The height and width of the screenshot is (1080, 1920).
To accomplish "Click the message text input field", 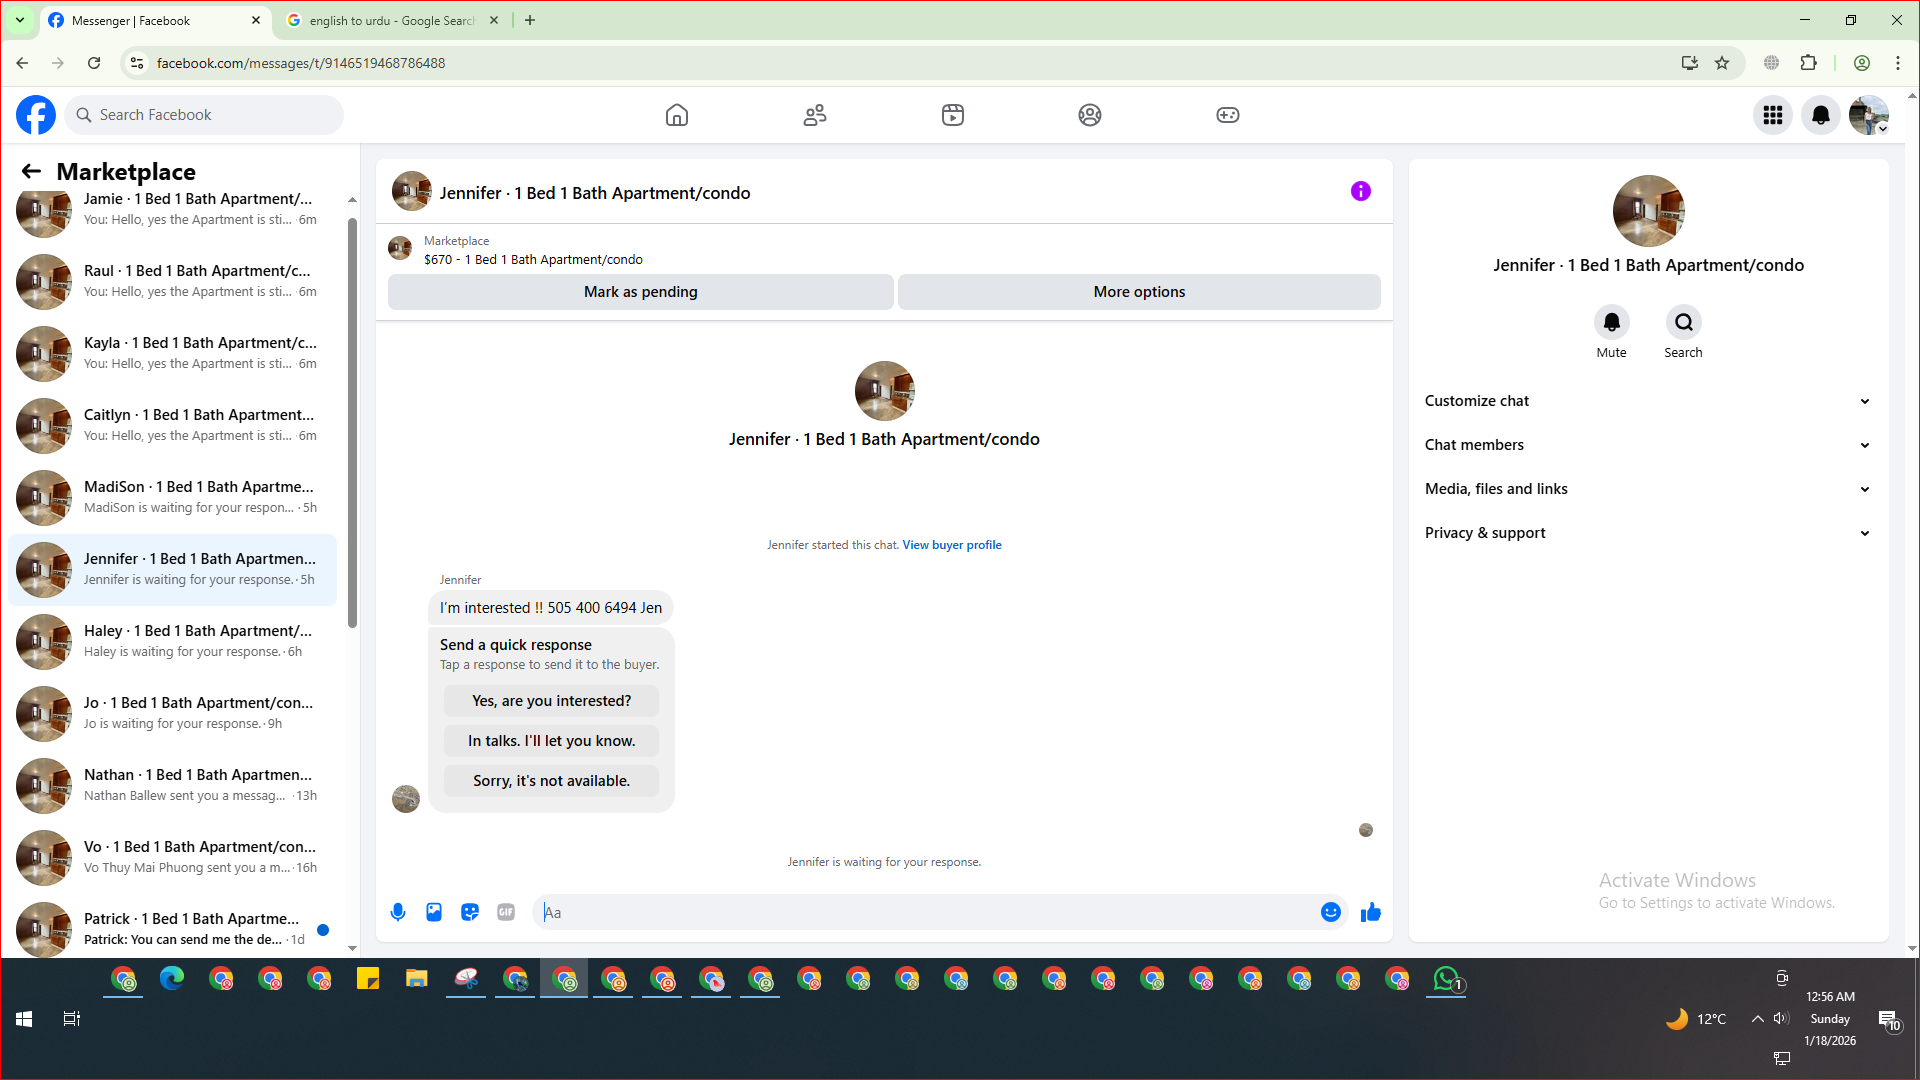I will tap(925, 912).
